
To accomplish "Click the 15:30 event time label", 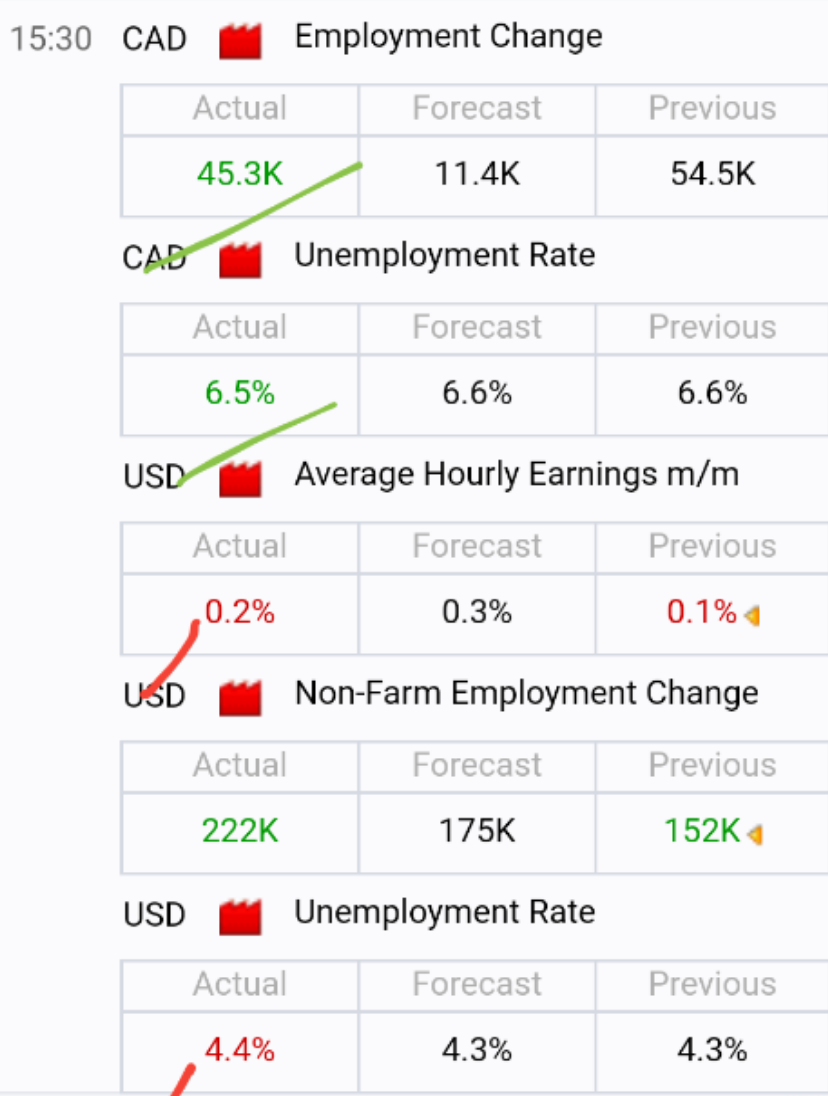I will (51, 38).
